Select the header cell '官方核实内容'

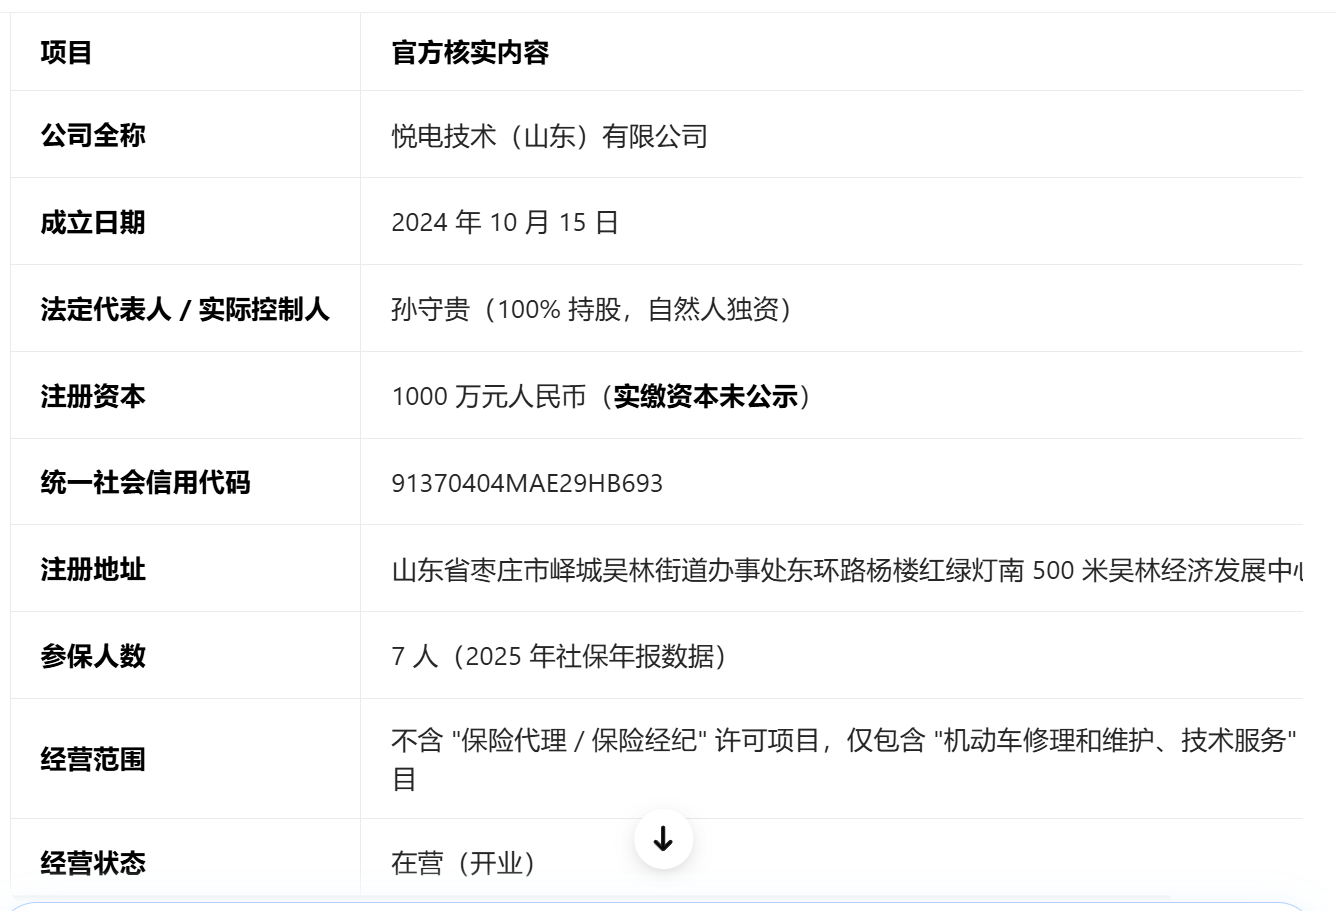coord(470,52)
